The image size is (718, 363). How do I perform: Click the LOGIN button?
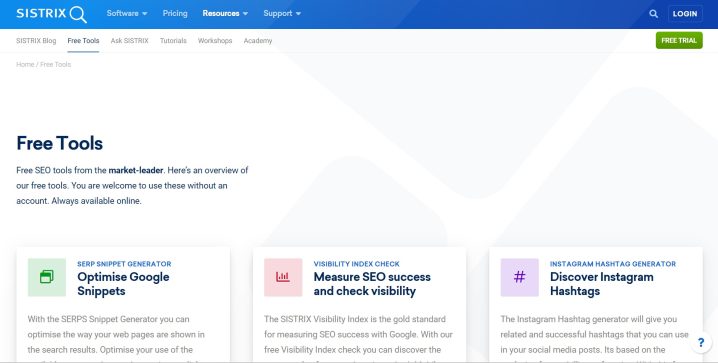(685, 14)
